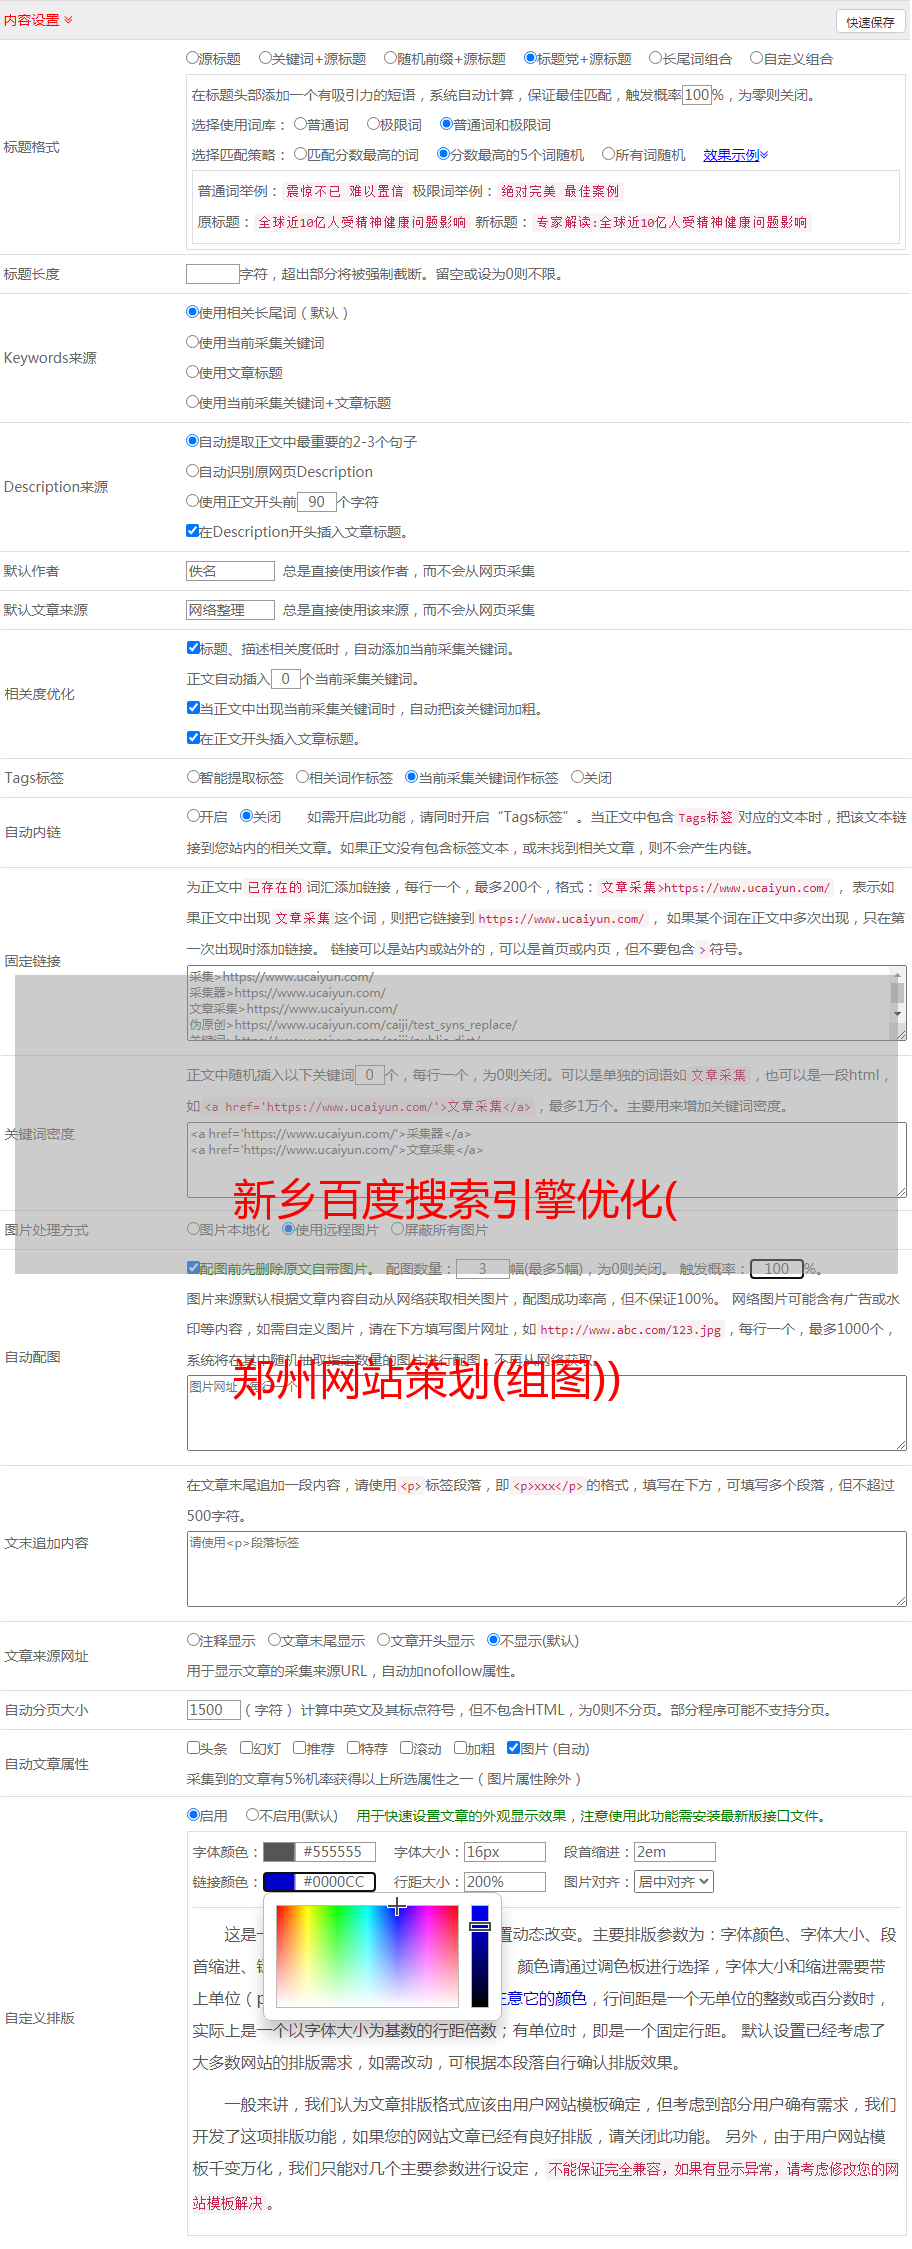The height and width of the screenshot is (2249, 912).
Task: Open the 效果示例 link
Action: 735,155
